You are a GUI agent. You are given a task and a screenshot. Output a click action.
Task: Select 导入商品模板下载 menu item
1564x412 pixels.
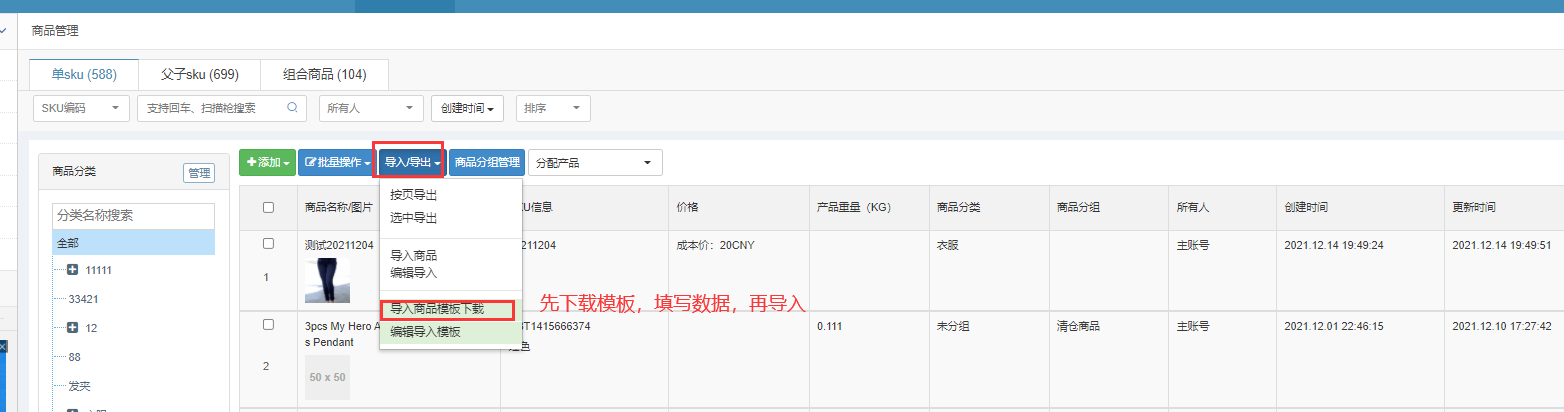point(444,310)
